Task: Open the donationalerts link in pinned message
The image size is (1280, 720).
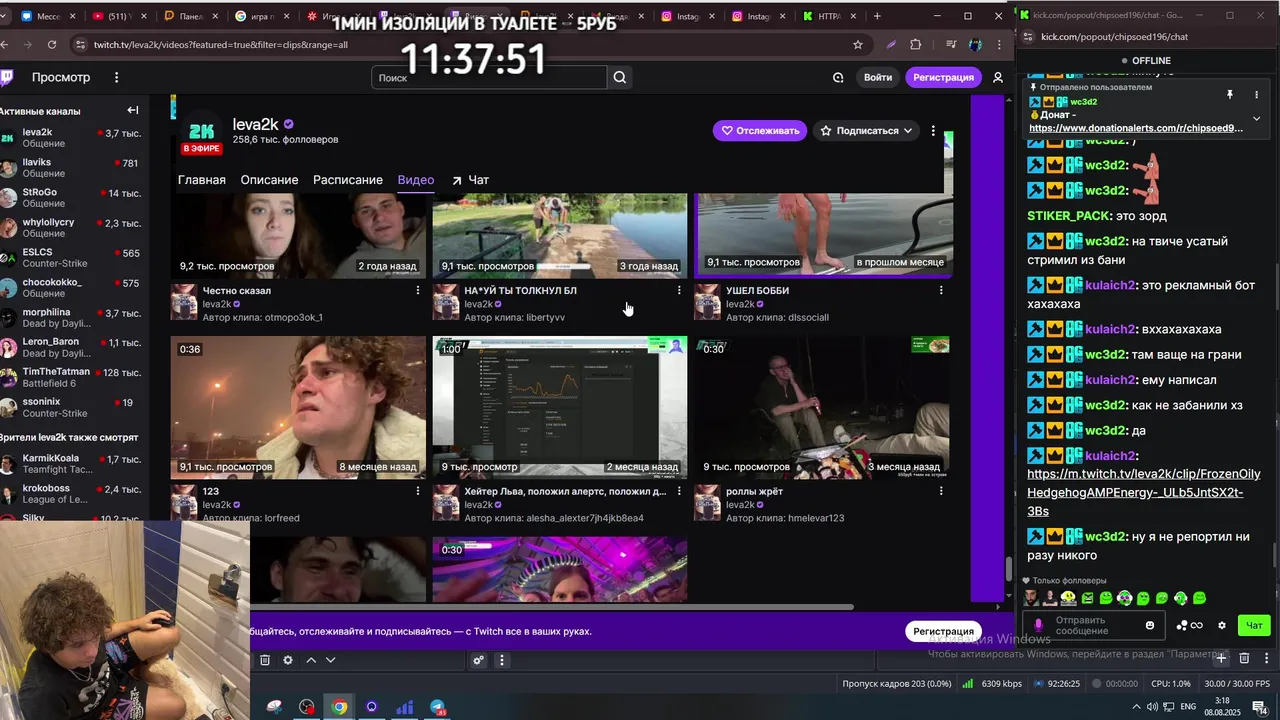Action: [x=1136, y=128]
